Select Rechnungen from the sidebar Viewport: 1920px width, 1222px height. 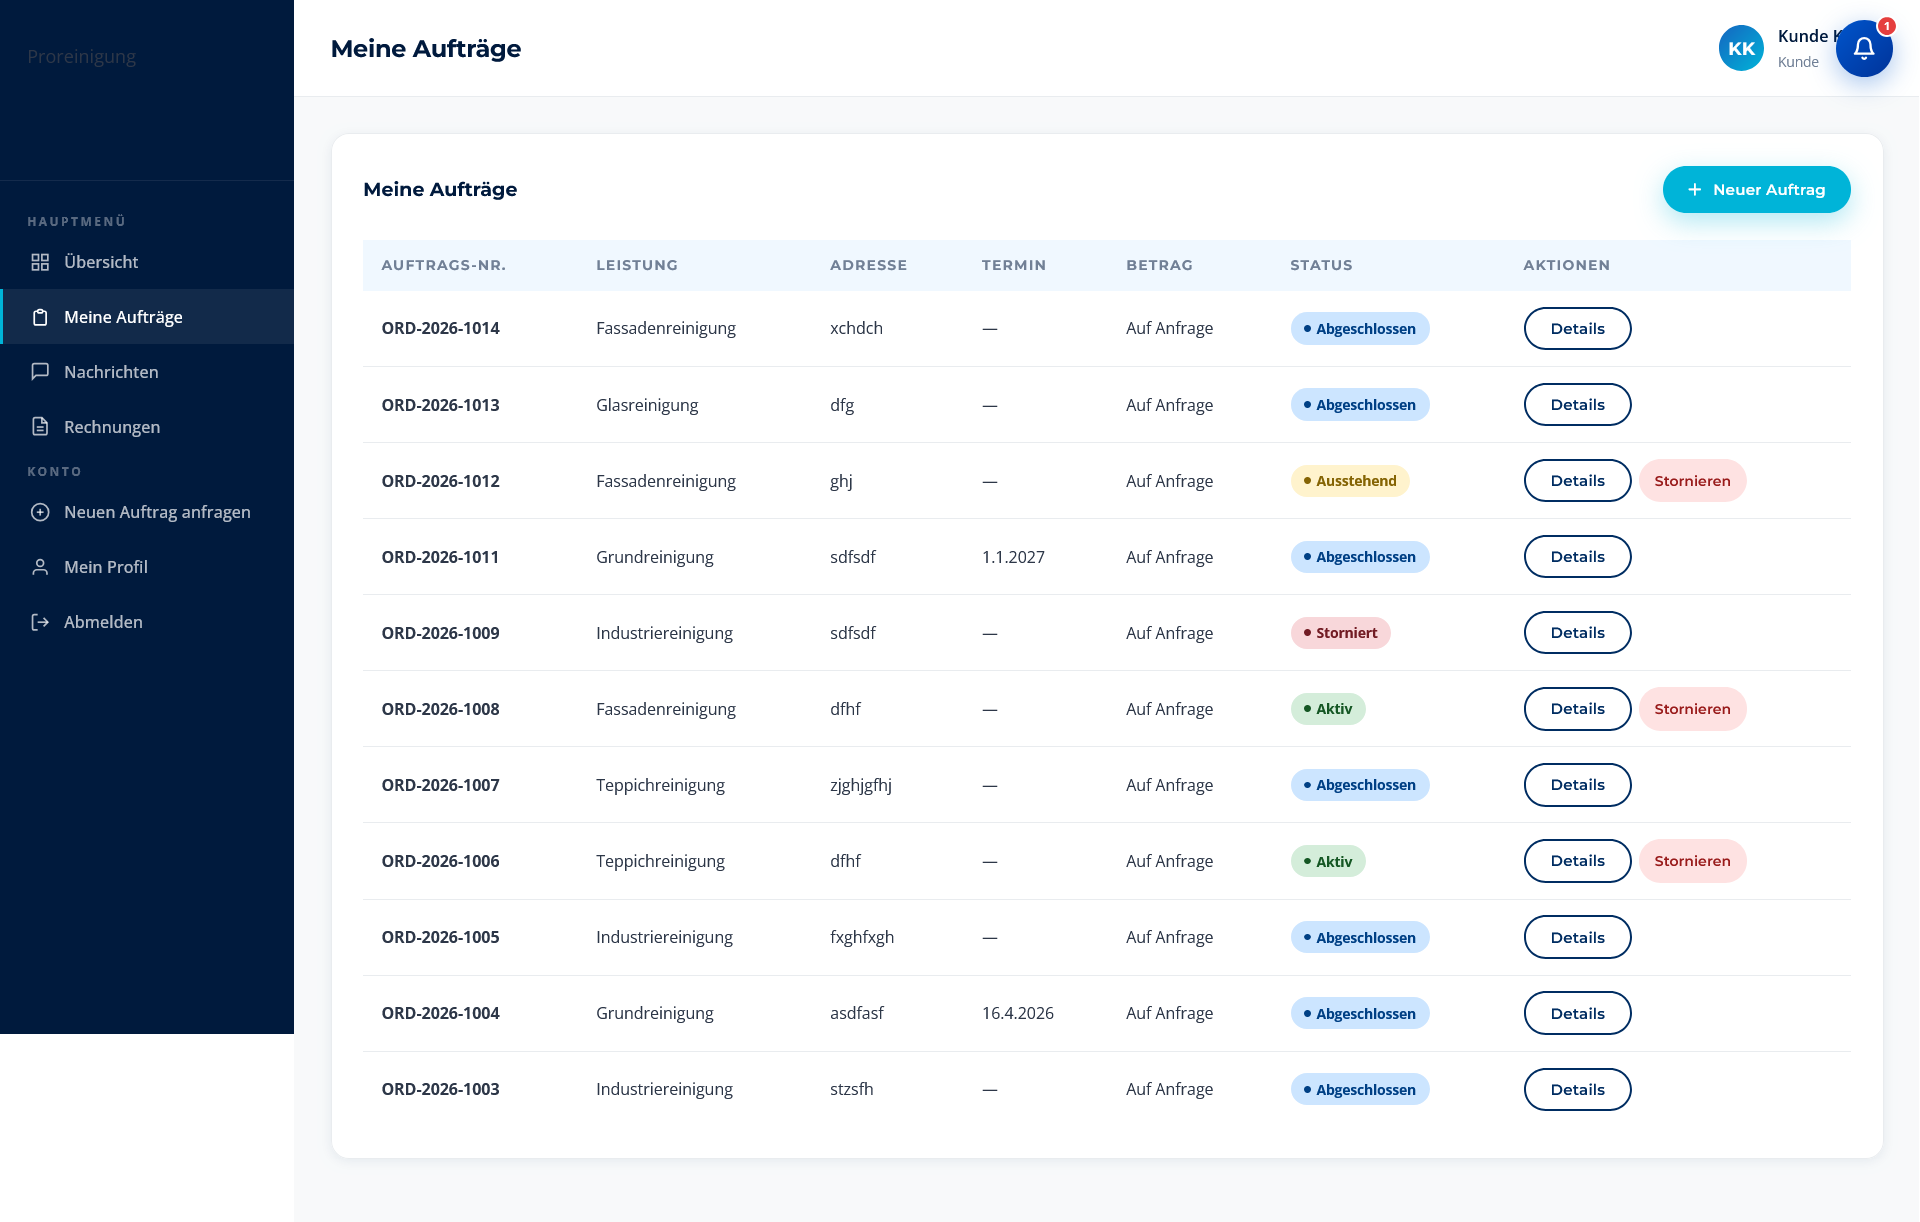[x=148, y=427]
